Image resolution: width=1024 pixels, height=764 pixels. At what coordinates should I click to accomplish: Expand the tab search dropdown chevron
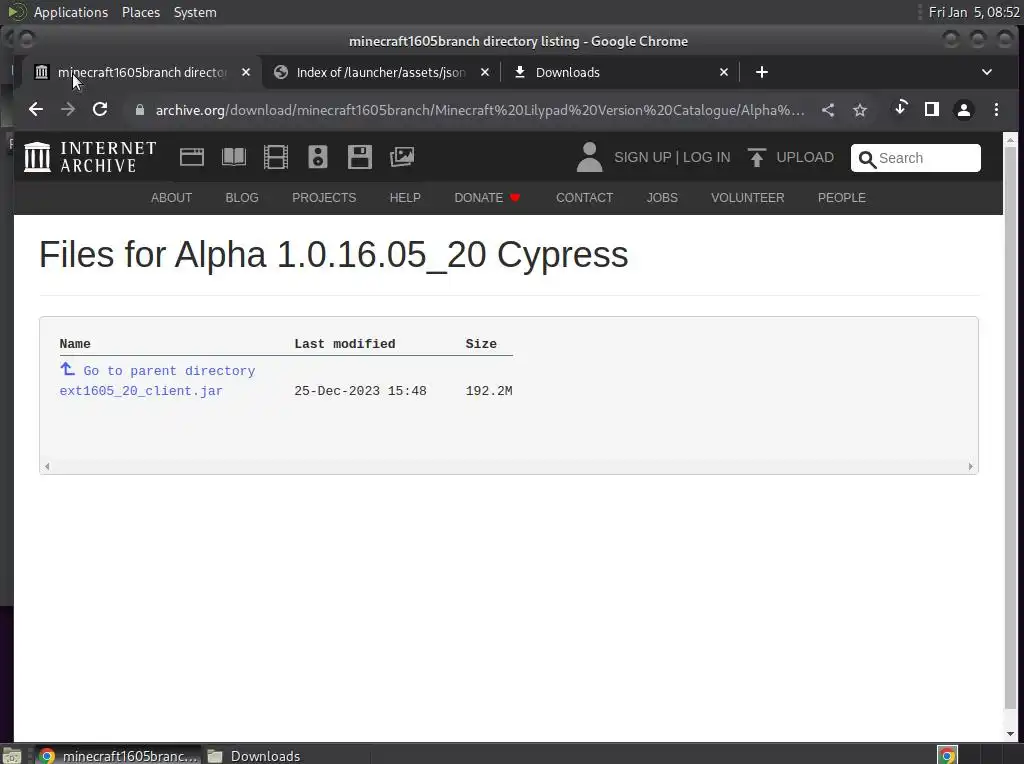pyautogui.click(x=987, y=72)
